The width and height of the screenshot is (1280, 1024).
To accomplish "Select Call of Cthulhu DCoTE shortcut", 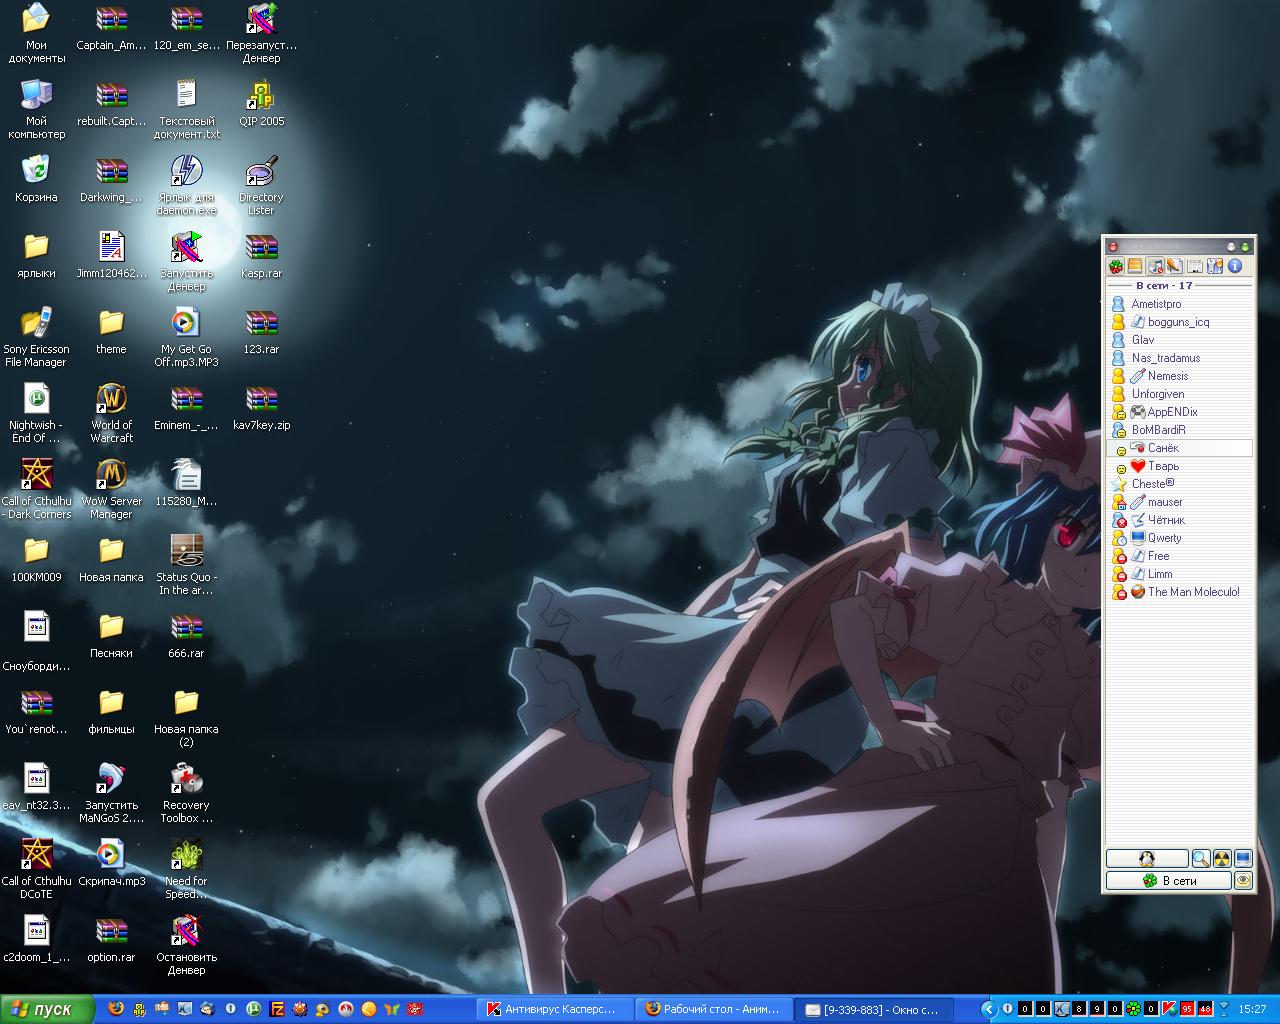I will pos(36,869).
